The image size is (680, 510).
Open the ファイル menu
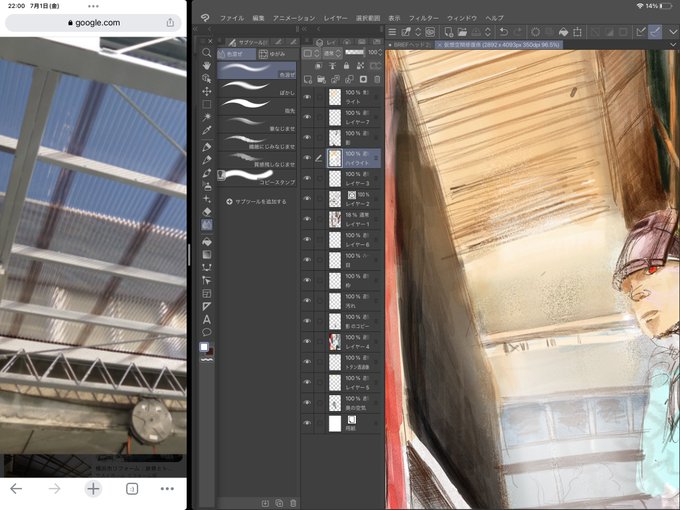click(x=232, y=18)
